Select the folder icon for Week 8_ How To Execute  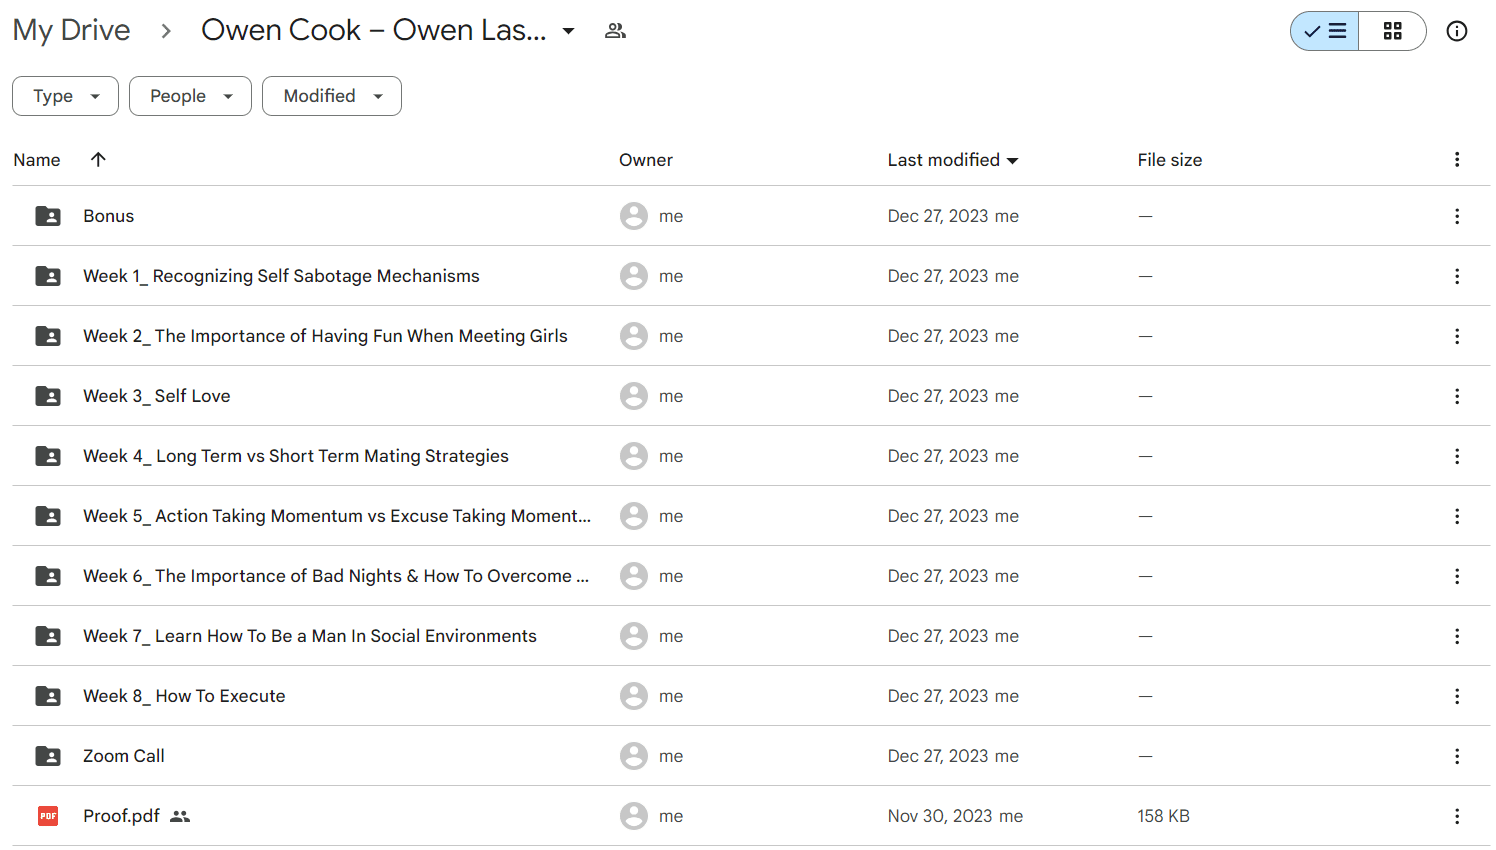48,696
